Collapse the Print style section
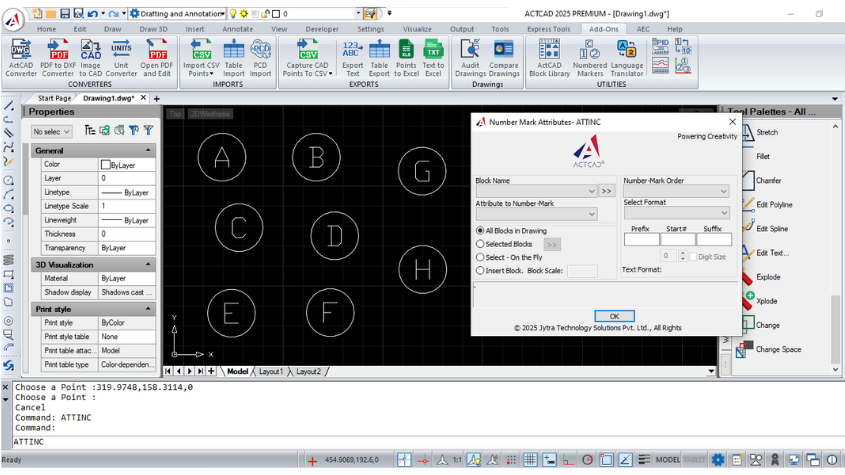Viewport: 845px width, 475px height. pos(148,309)
